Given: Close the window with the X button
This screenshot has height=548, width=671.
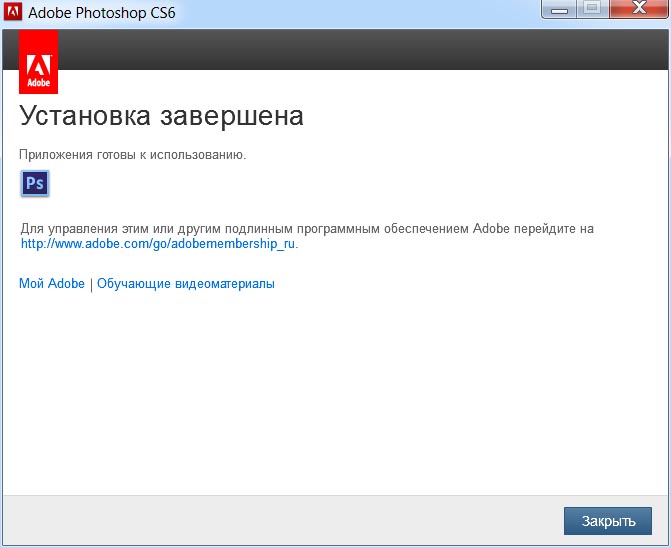Looking at the screenshot, I should point(639,8).
